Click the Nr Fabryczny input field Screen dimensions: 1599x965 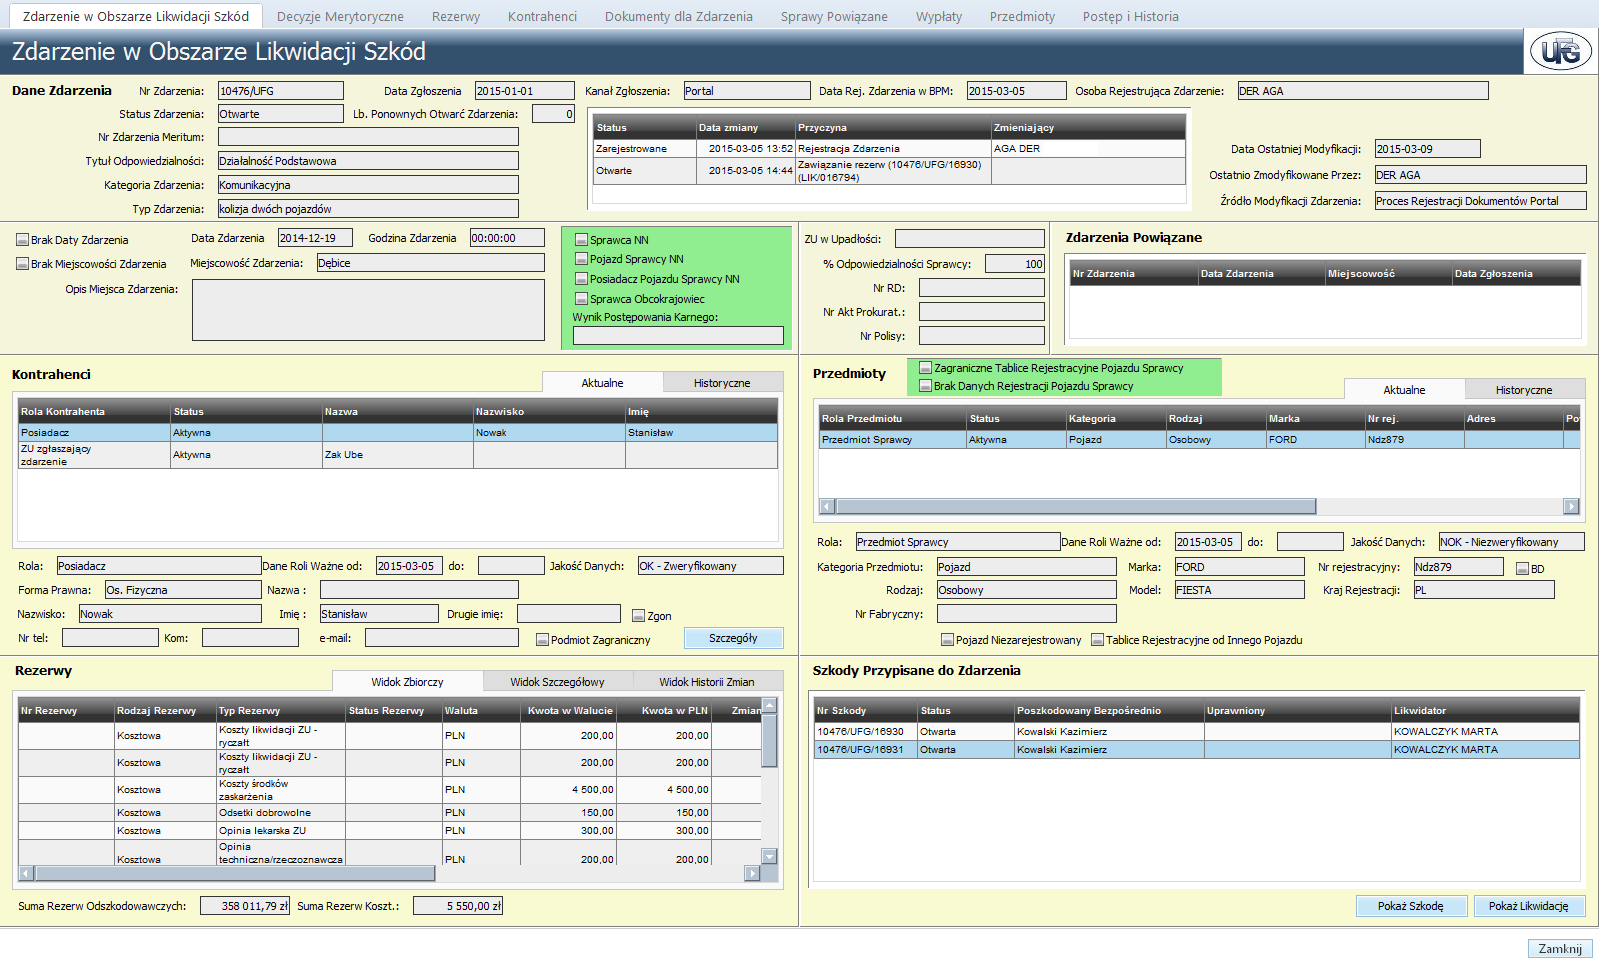tap(1026, 614)
